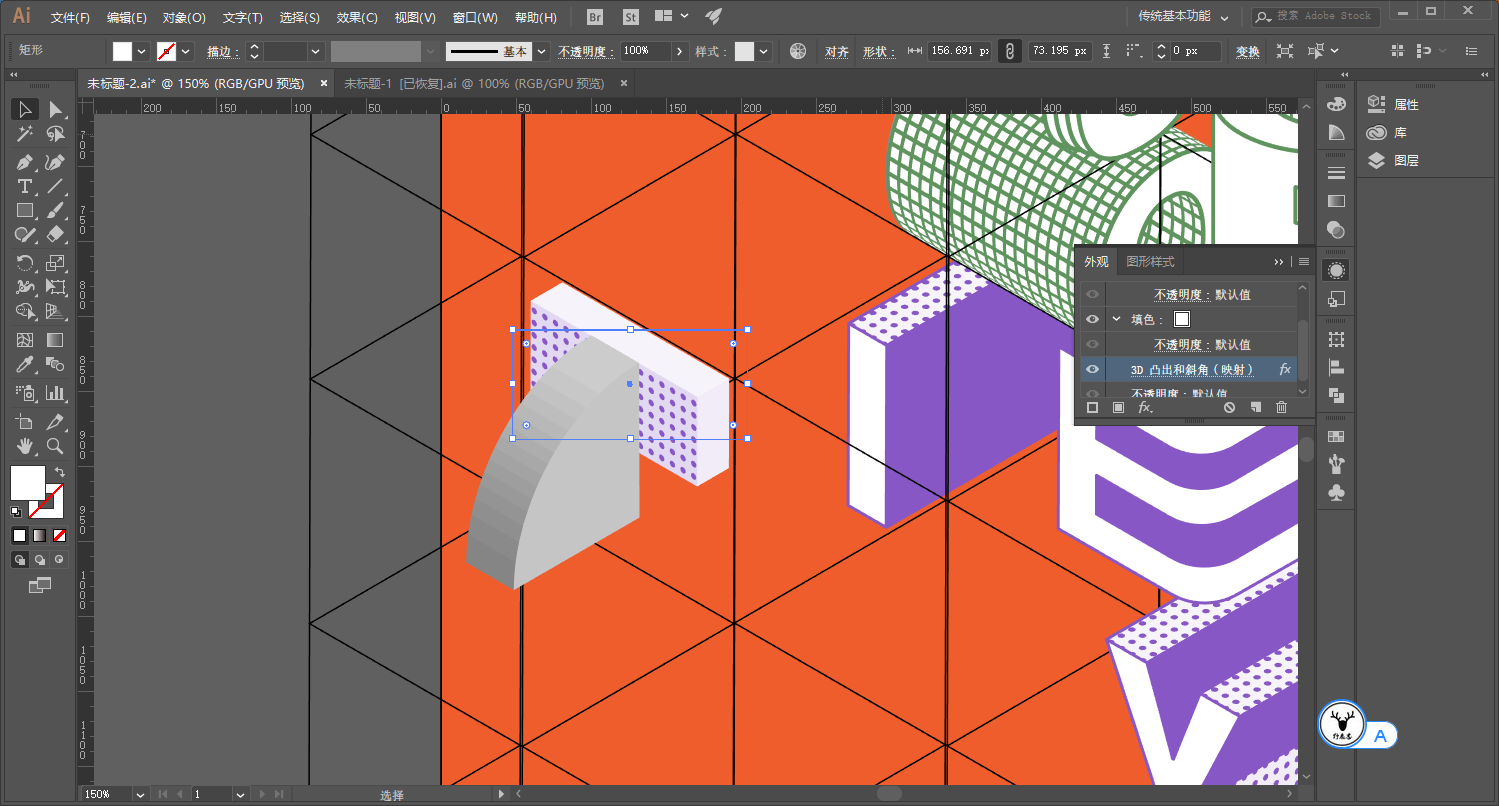Select the Zoom magnifier tool
The width and height of the screenshot is (1499, 806).
click(55, 446)
